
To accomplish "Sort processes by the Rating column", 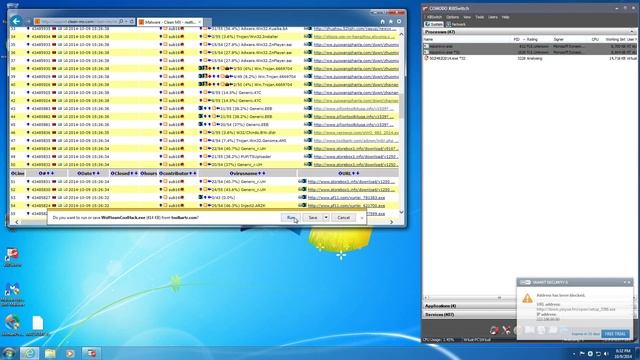I will [532, 40].
